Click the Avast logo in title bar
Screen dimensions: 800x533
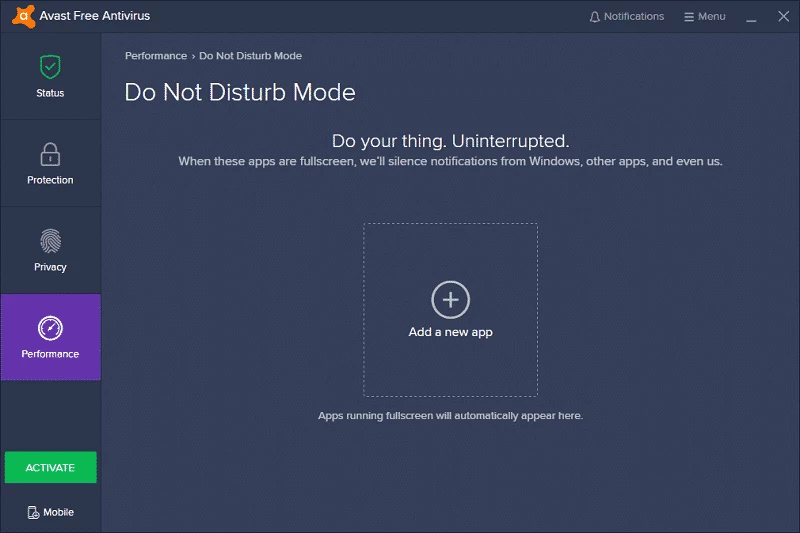pyautogui.click(x=22, y=16)
